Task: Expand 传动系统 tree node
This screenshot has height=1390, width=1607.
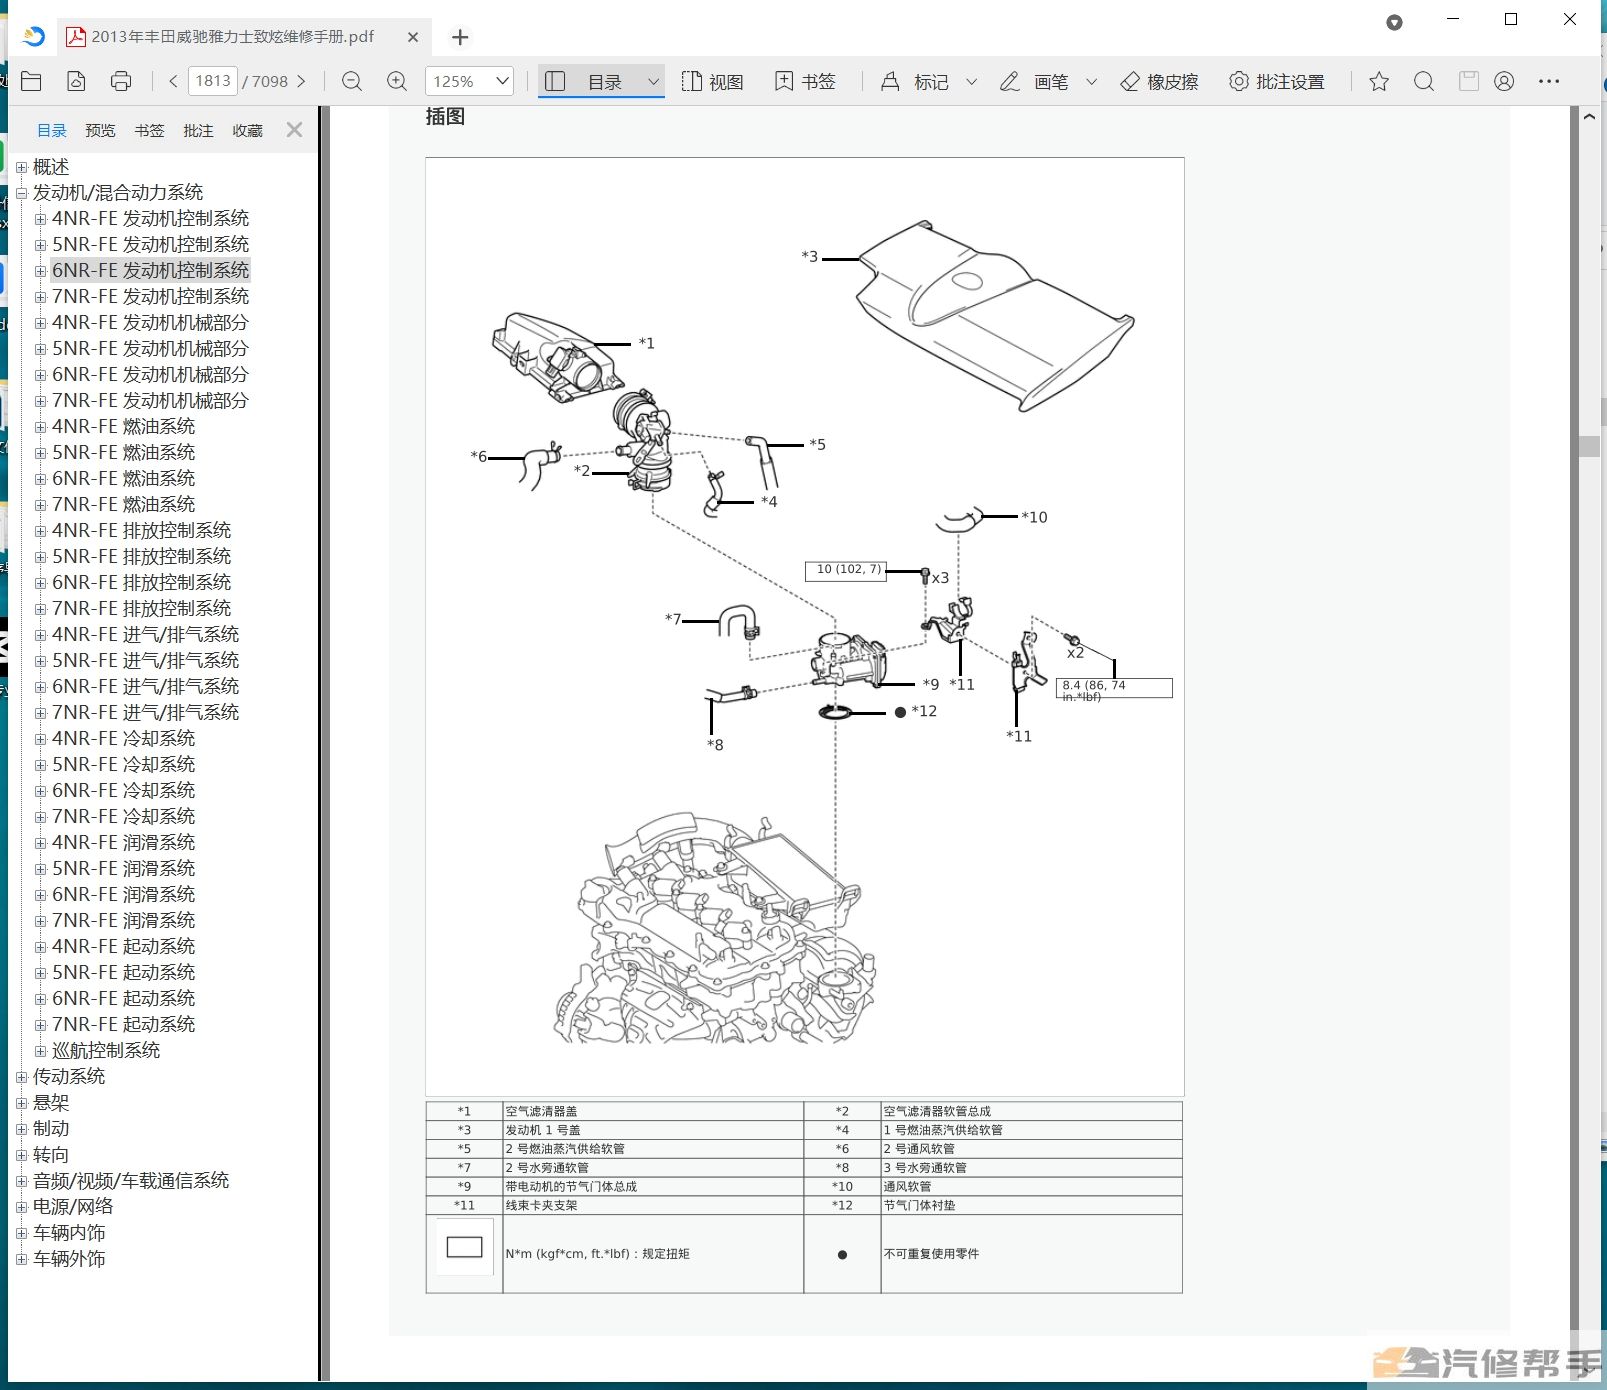Action: pos(21,1077)
